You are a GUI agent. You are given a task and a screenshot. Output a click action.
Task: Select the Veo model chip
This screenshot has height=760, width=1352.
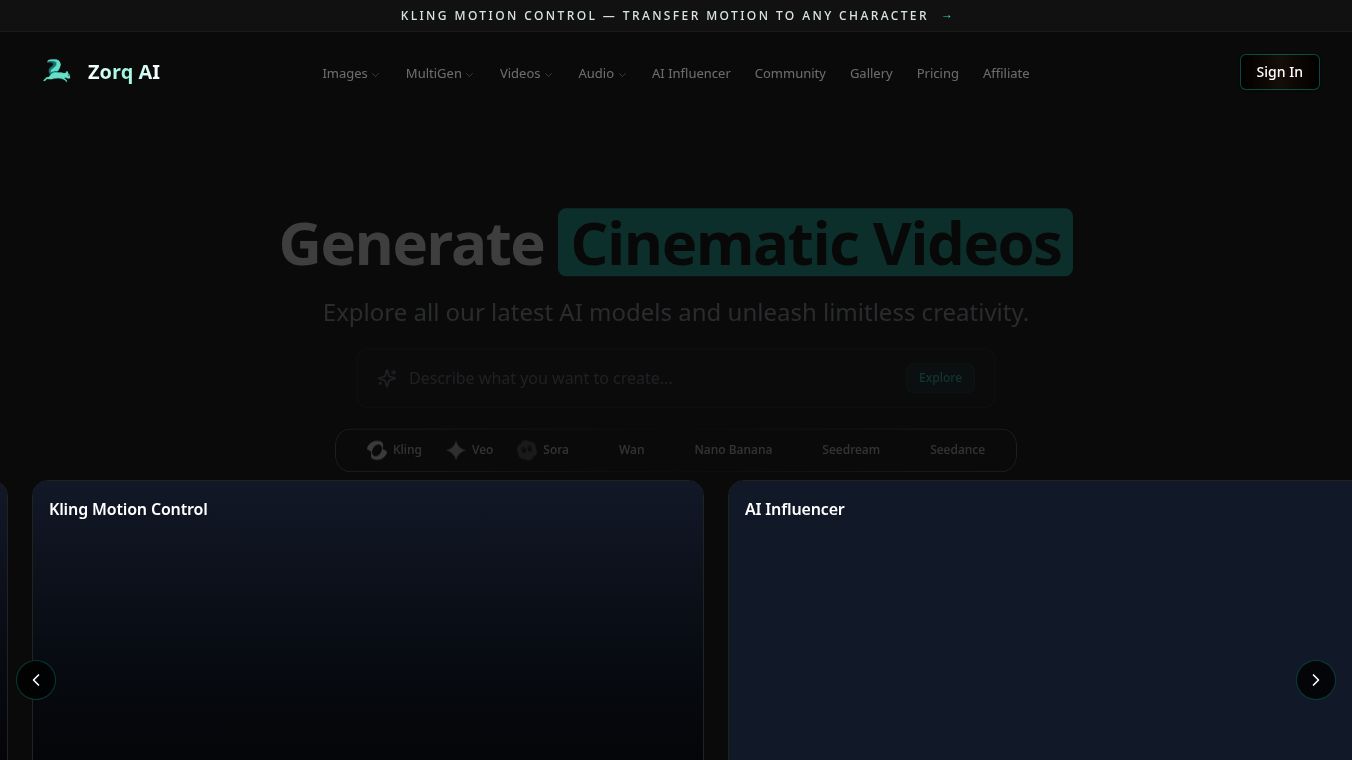click(x=470, y=450)
